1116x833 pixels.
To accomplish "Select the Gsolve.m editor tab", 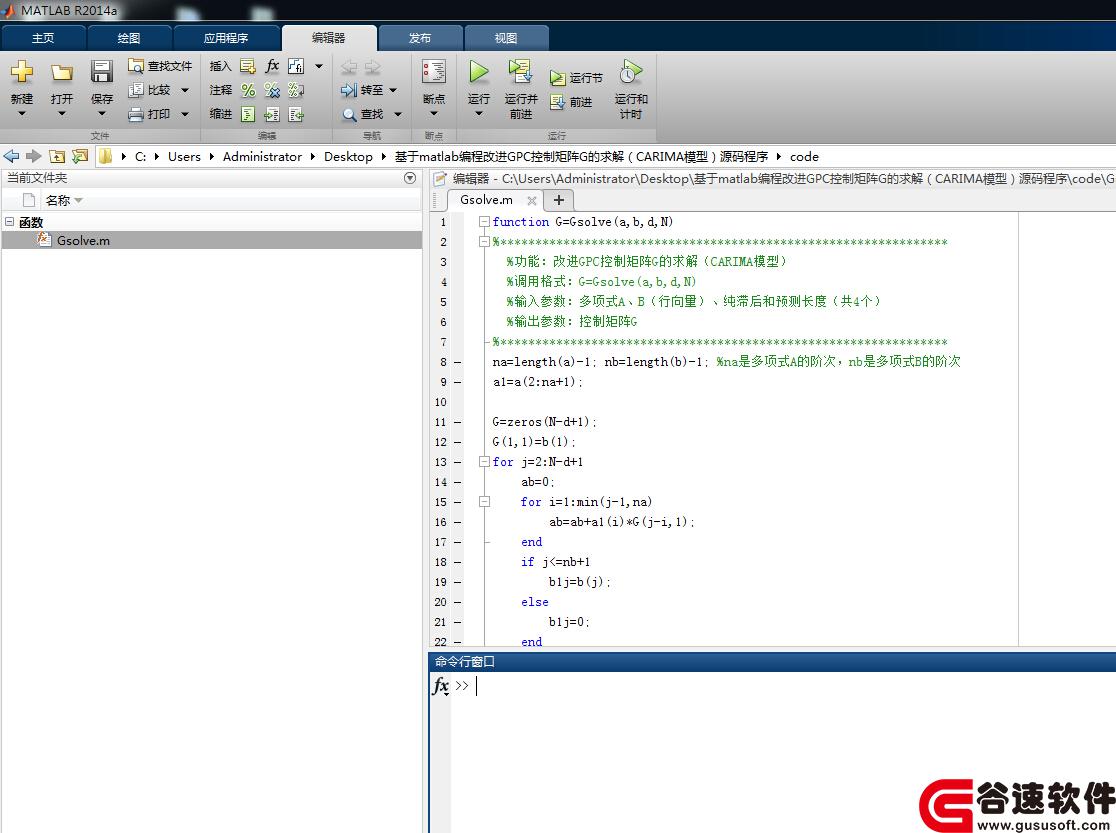I will (x=487, y=200).
